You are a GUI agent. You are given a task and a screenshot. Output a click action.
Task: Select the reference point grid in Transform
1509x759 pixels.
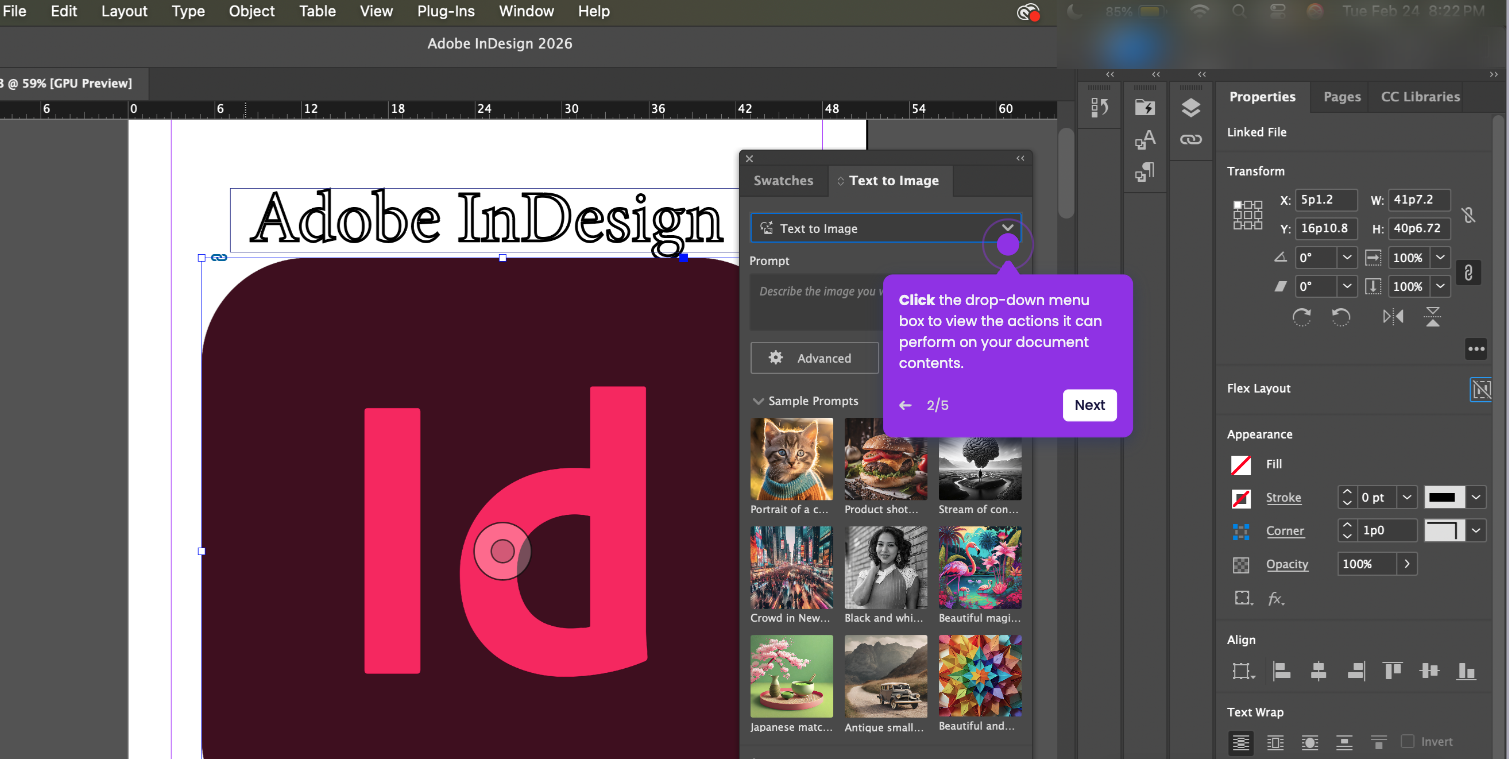[x=1247, y=214]
